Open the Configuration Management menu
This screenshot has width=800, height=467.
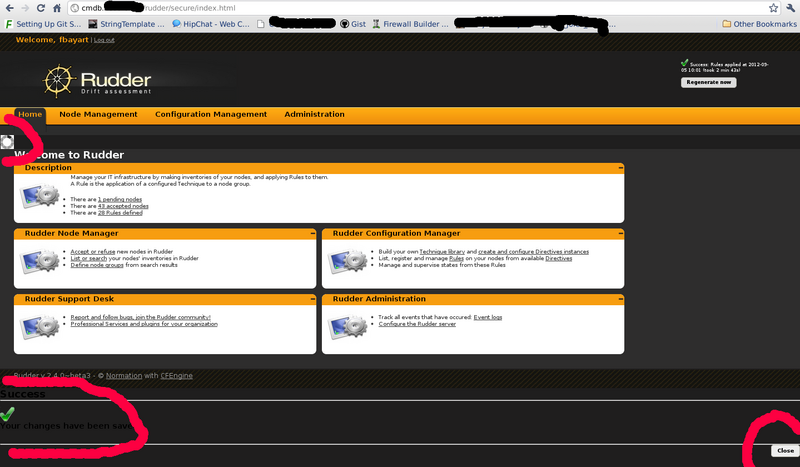coord(211,114)
